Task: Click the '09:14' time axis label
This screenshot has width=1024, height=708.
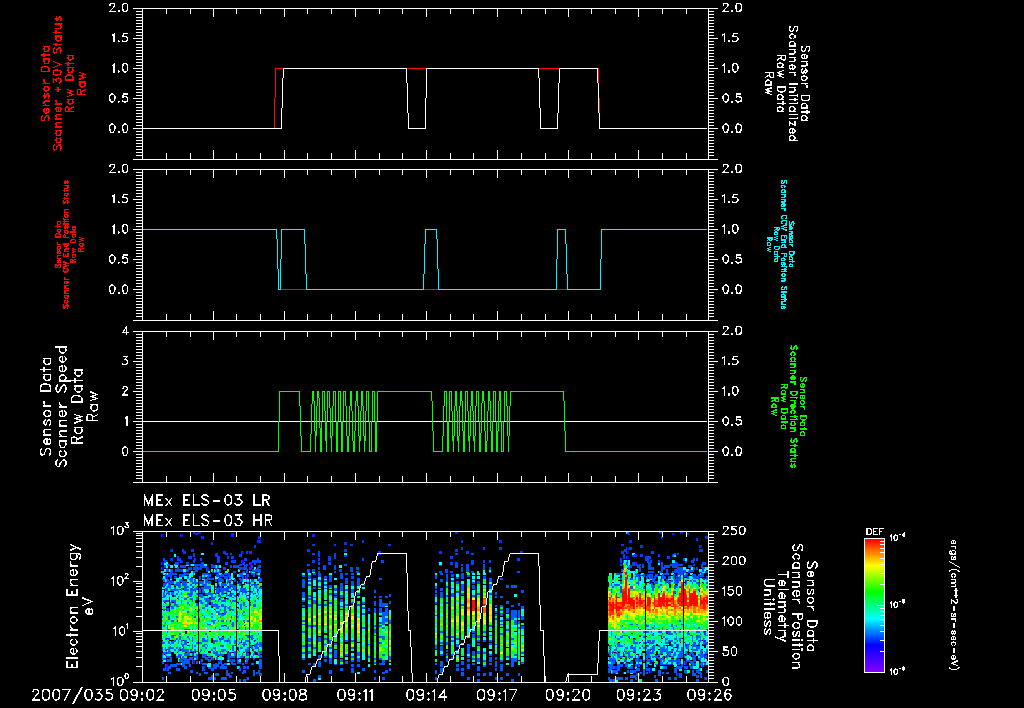Action: 426,695
